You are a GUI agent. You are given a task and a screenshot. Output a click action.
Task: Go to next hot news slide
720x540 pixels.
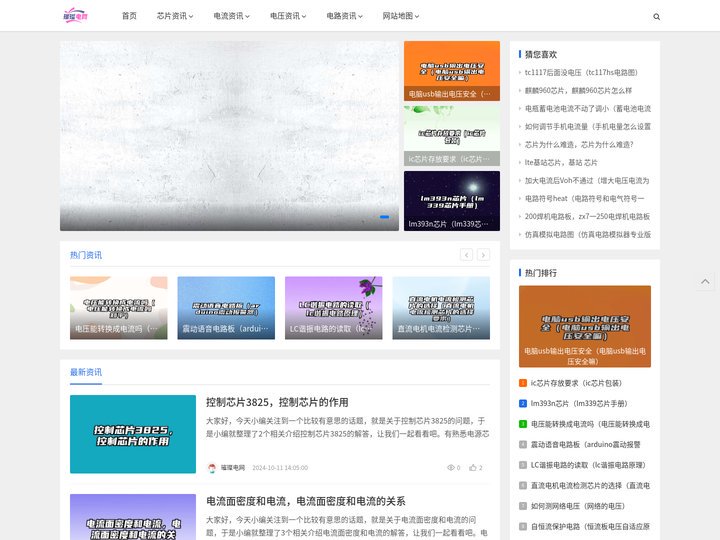point(484,255)
